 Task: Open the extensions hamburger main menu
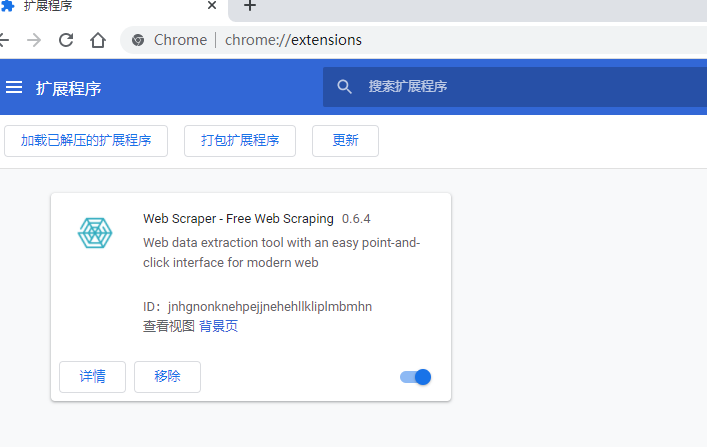pyautogui.click(x=14, y=87)
